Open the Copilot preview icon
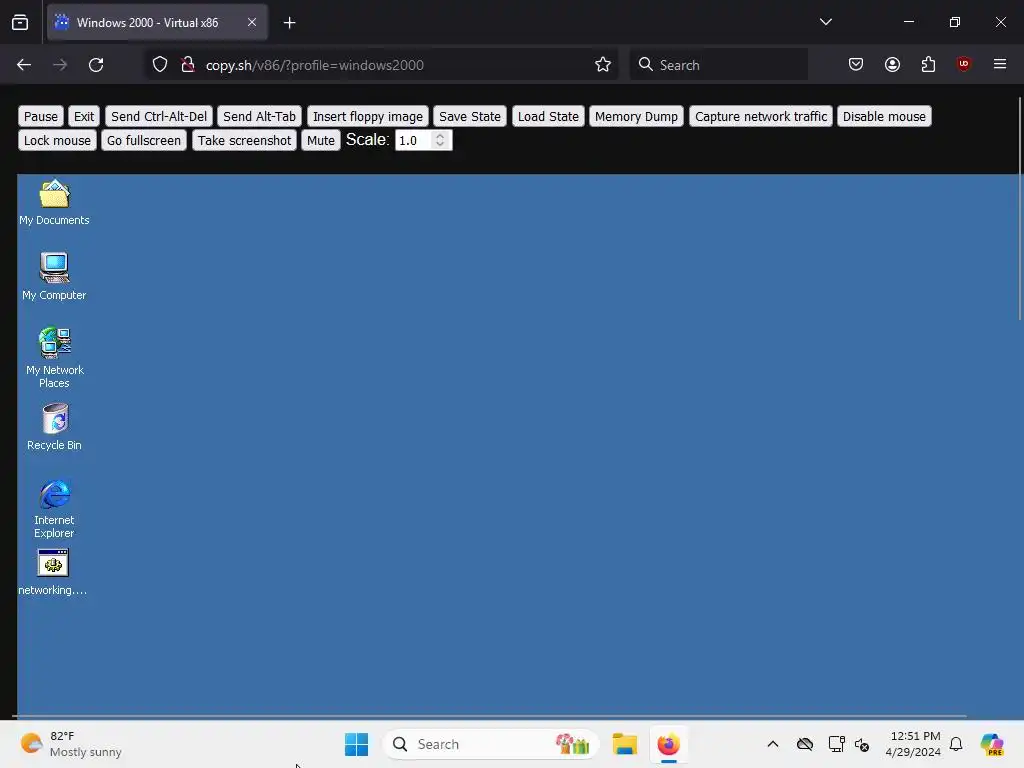 [992, 744]
